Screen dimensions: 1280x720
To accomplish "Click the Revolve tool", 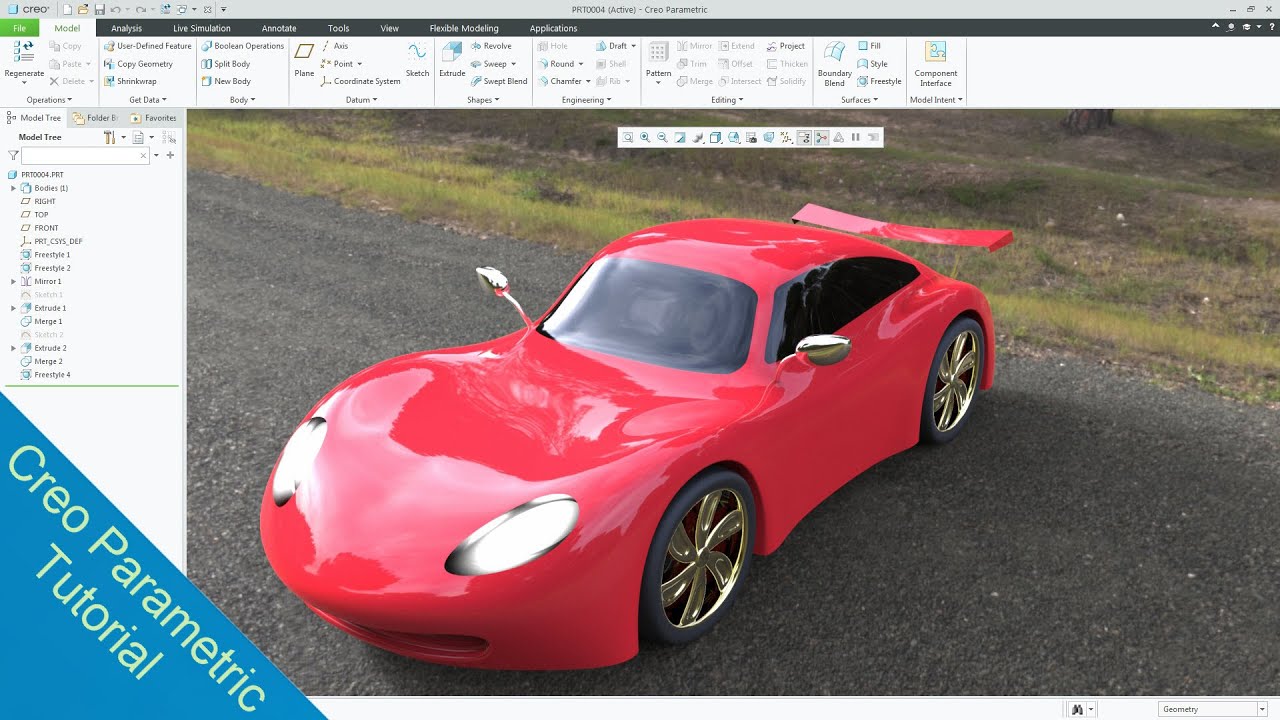I will tap(490, 46).
